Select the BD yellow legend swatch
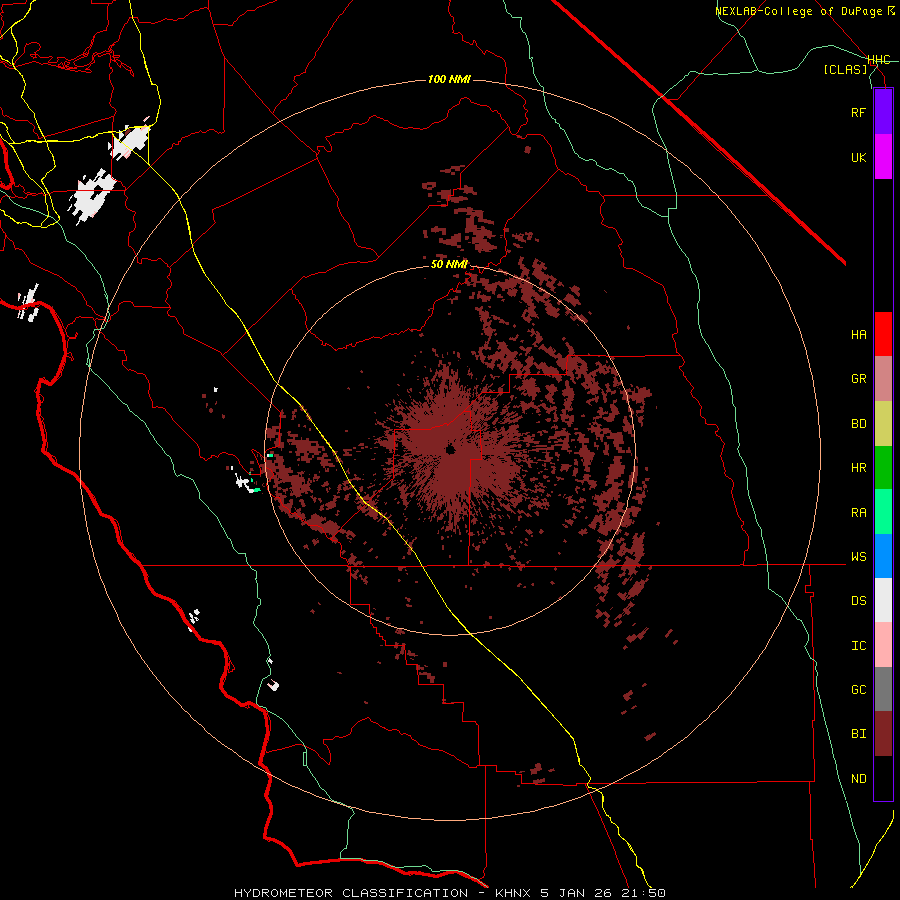 click(x=883, y=423)
